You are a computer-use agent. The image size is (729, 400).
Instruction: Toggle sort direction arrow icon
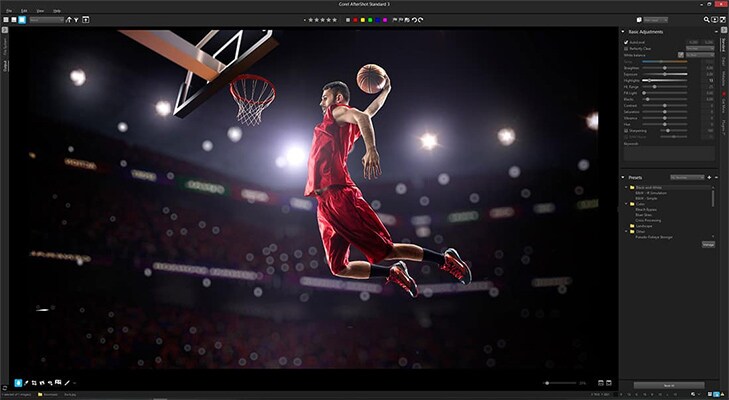point(69,20)
